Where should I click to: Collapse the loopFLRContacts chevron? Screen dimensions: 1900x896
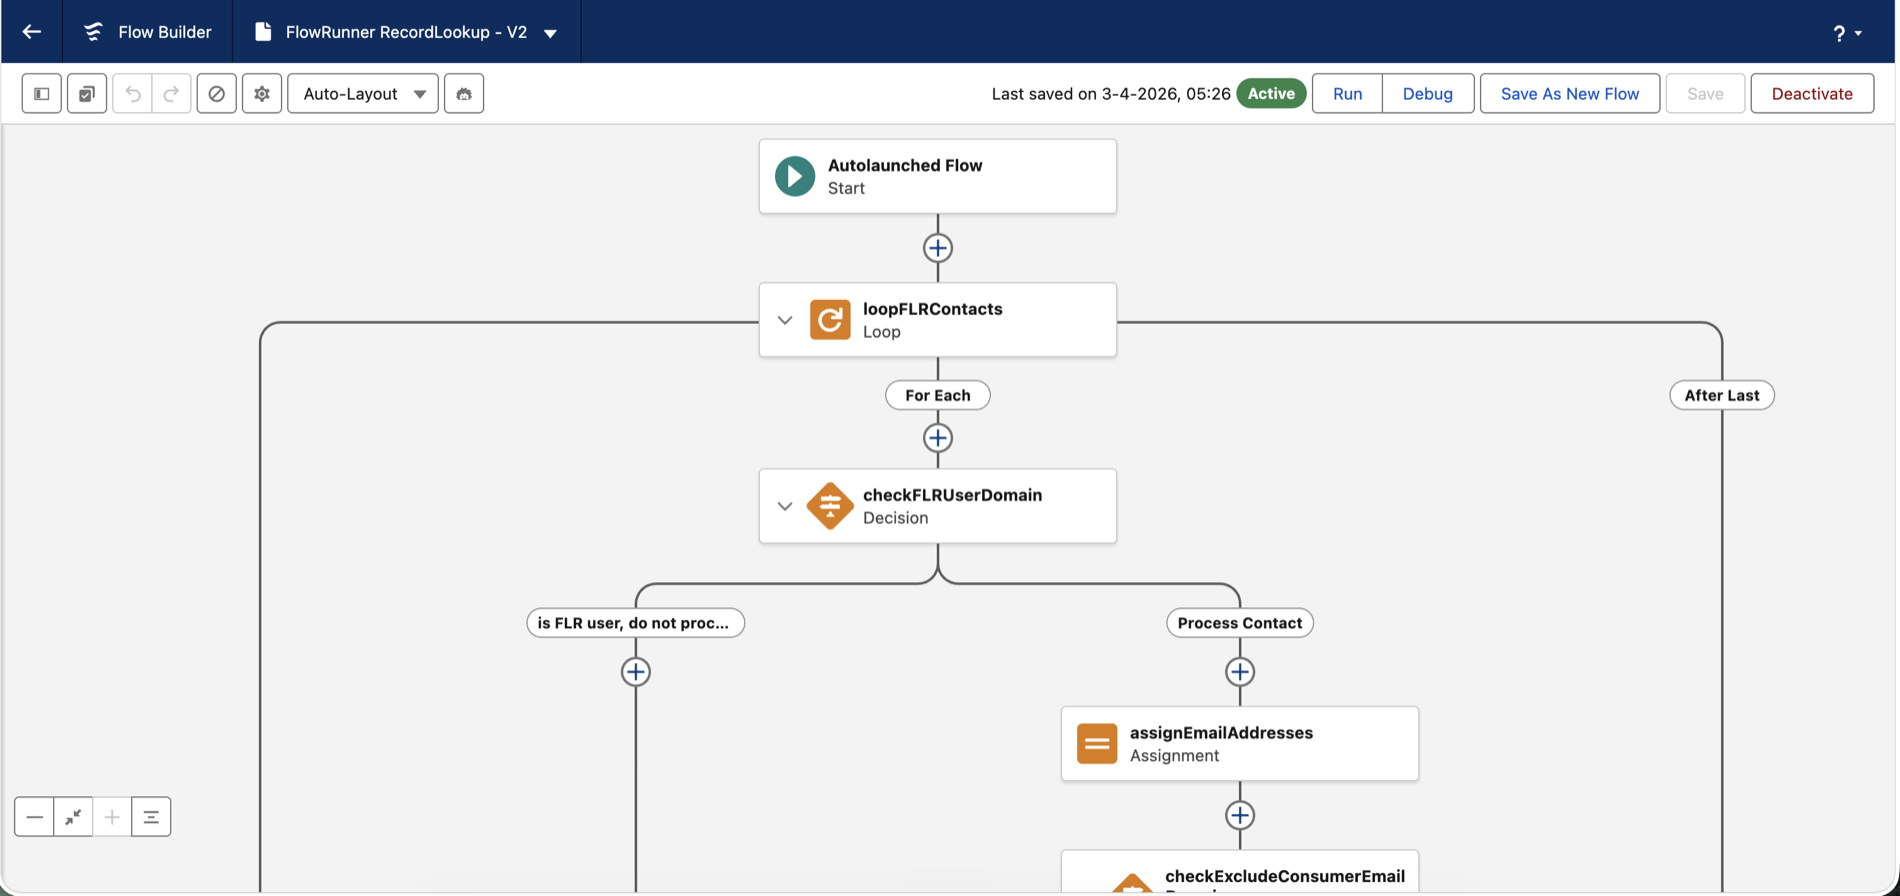(x=785, y=320)
